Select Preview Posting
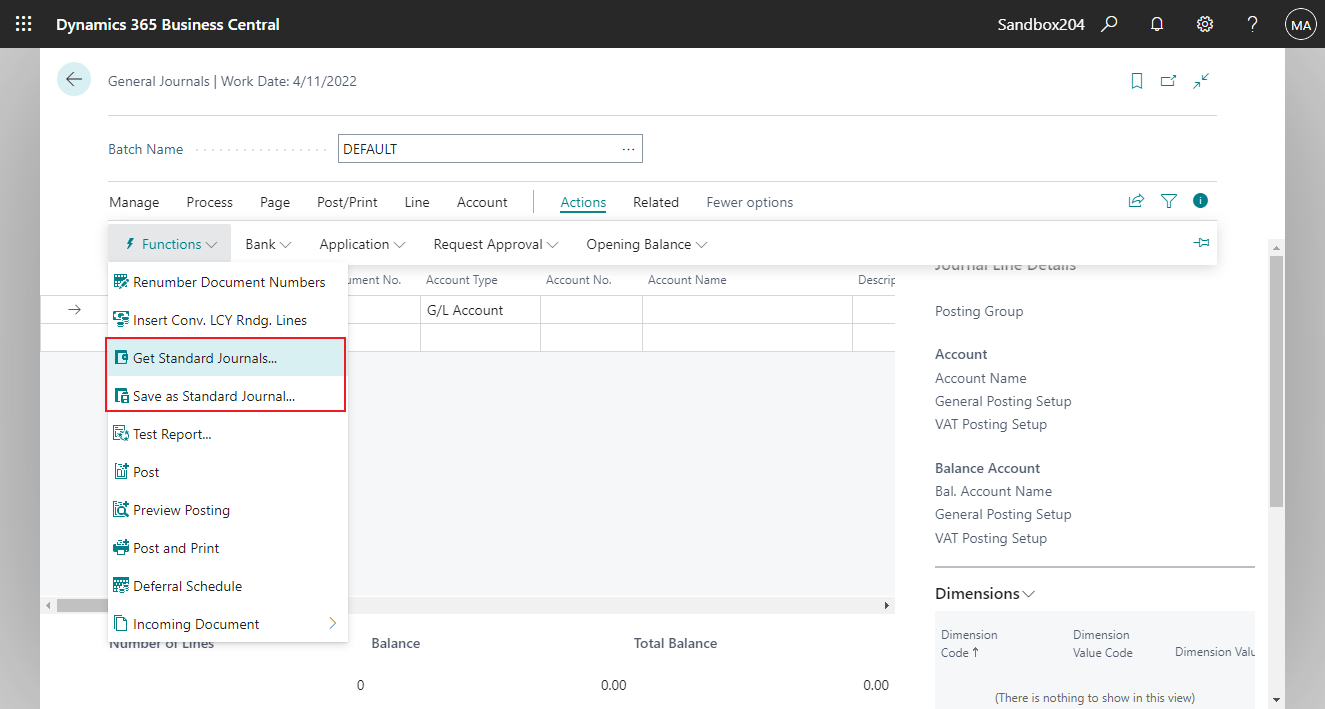This screenshot has height=709, width=1325. [x=180, y=509]
